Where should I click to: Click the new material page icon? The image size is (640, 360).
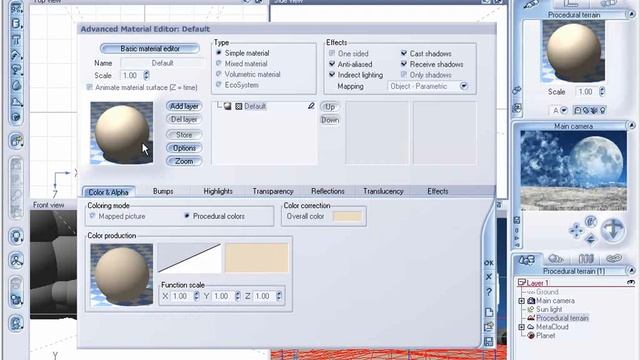pyautogui.click(x=489, y=312)
